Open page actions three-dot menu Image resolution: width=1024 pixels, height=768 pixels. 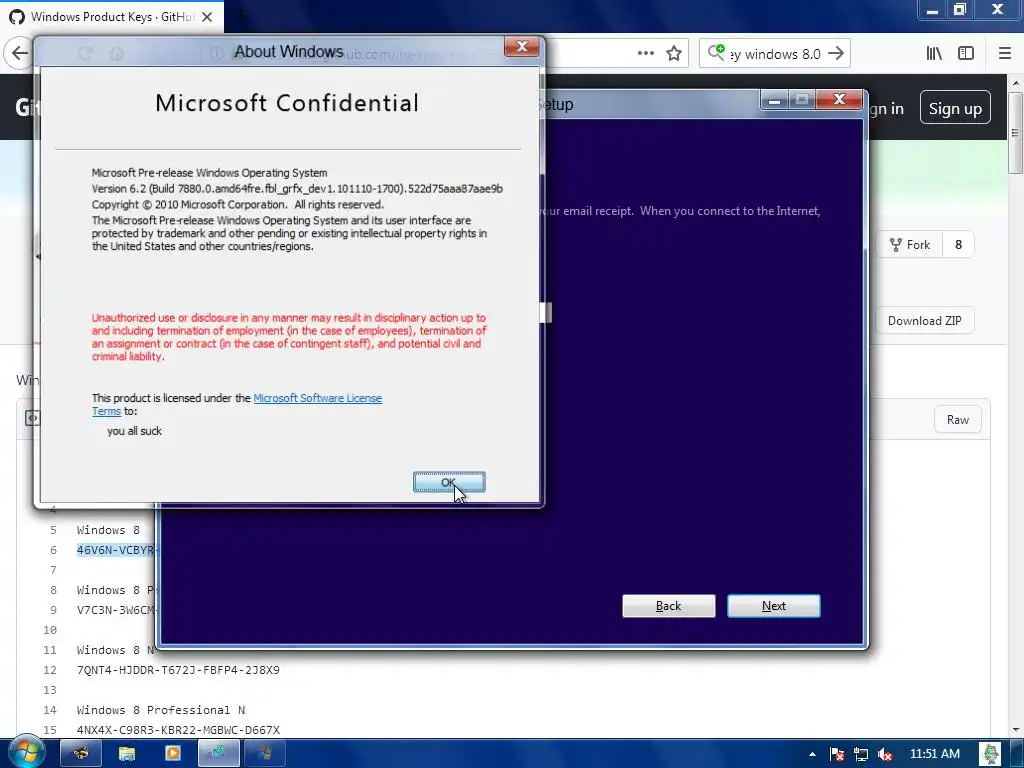click(645, 54)
